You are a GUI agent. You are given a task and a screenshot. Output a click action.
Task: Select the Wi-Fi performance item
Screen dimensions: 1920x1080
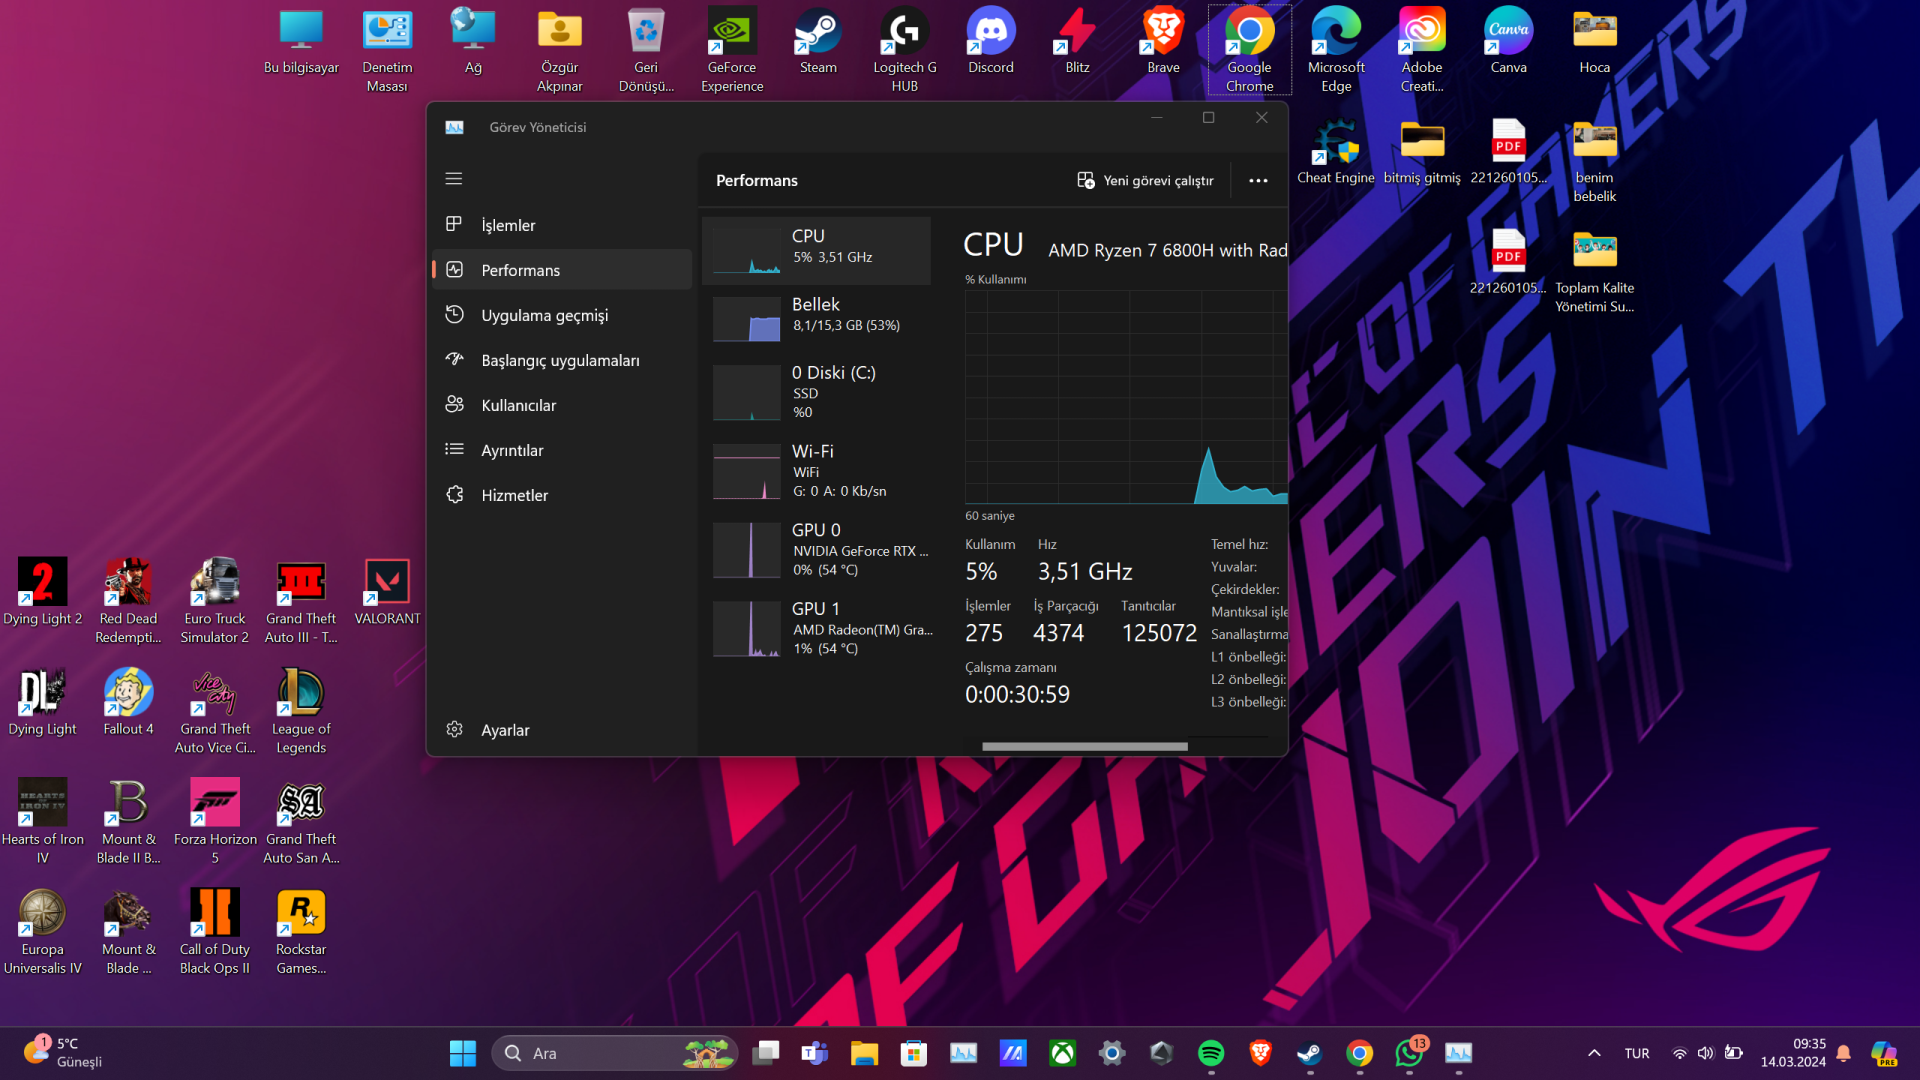point(816,470)
